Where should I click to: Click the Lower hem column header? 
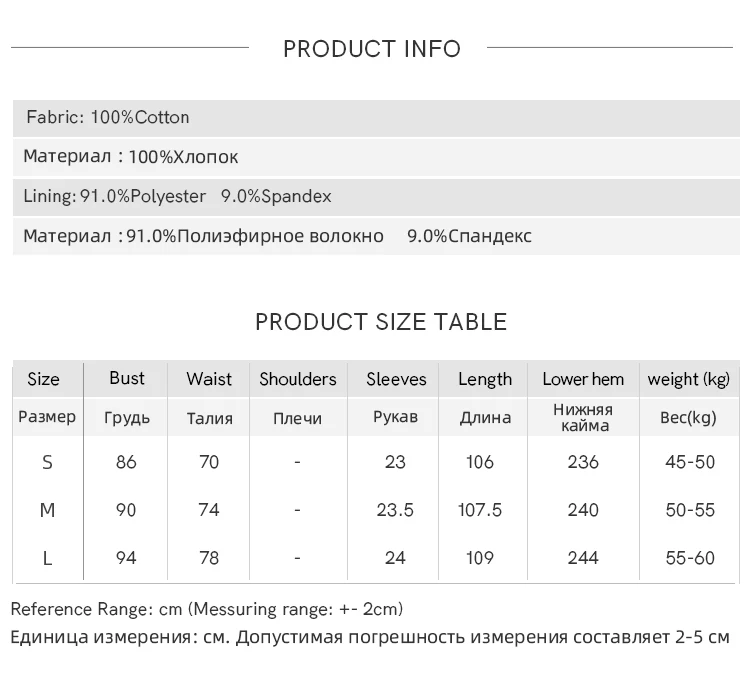pyautogui.click(x=583, y=379)
